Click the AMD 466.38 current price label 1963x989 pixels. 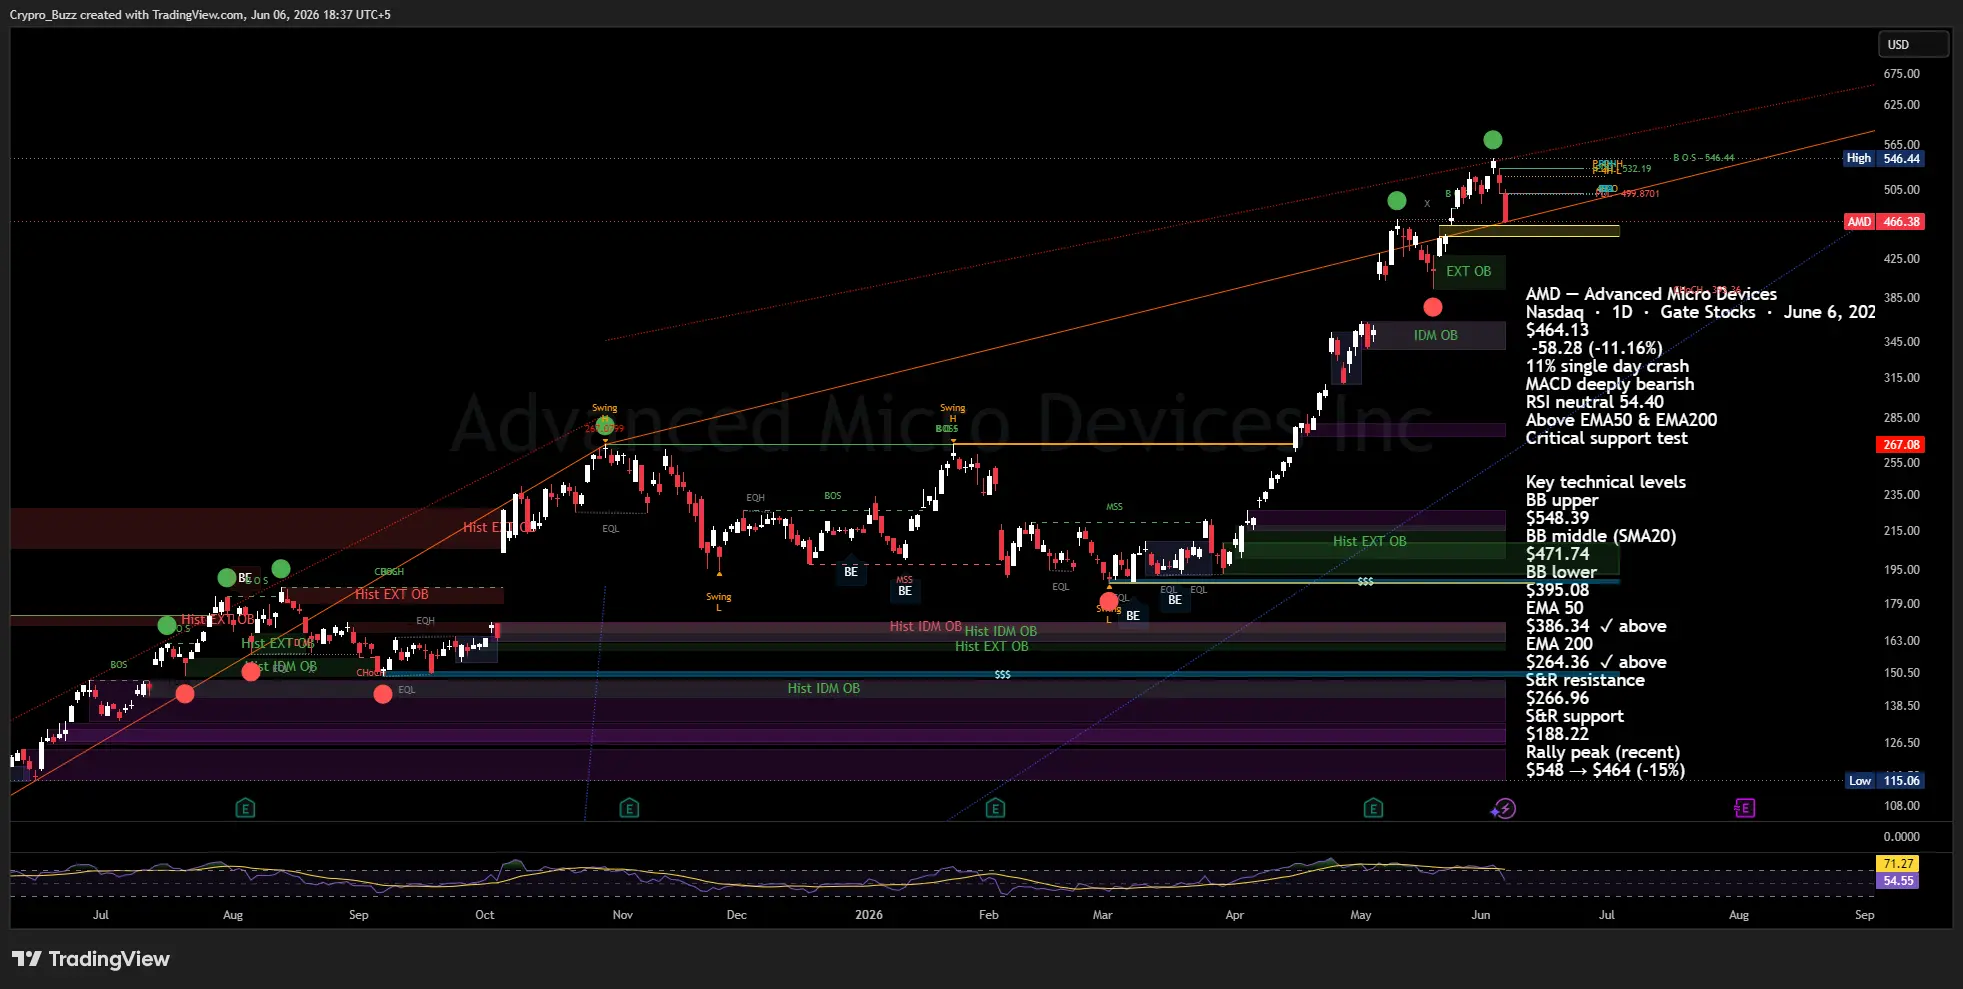[1885, 222]
